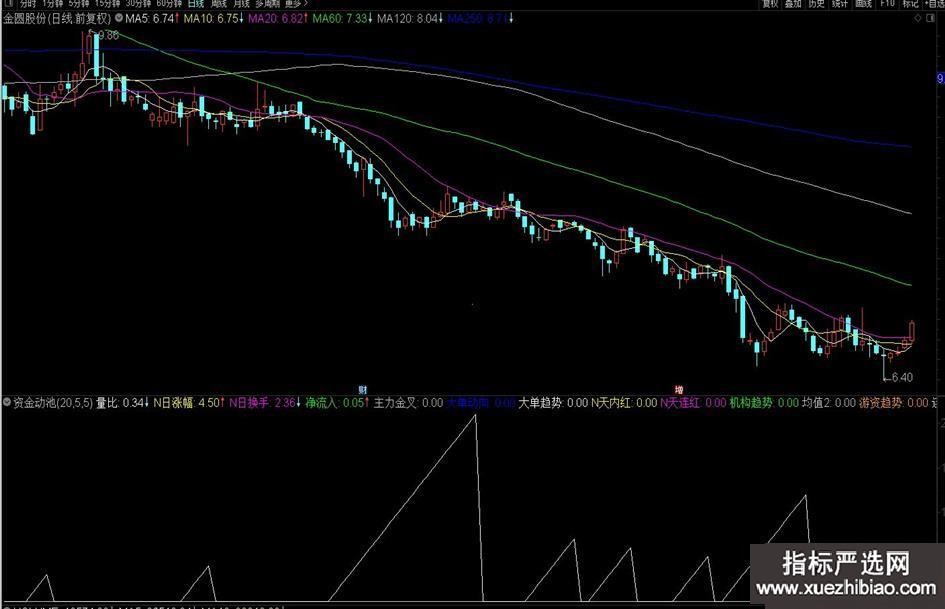Screen dimensions: 945x609
Task: Open the 资金动池 indicator settings circle icon
Action: point(7,402)
